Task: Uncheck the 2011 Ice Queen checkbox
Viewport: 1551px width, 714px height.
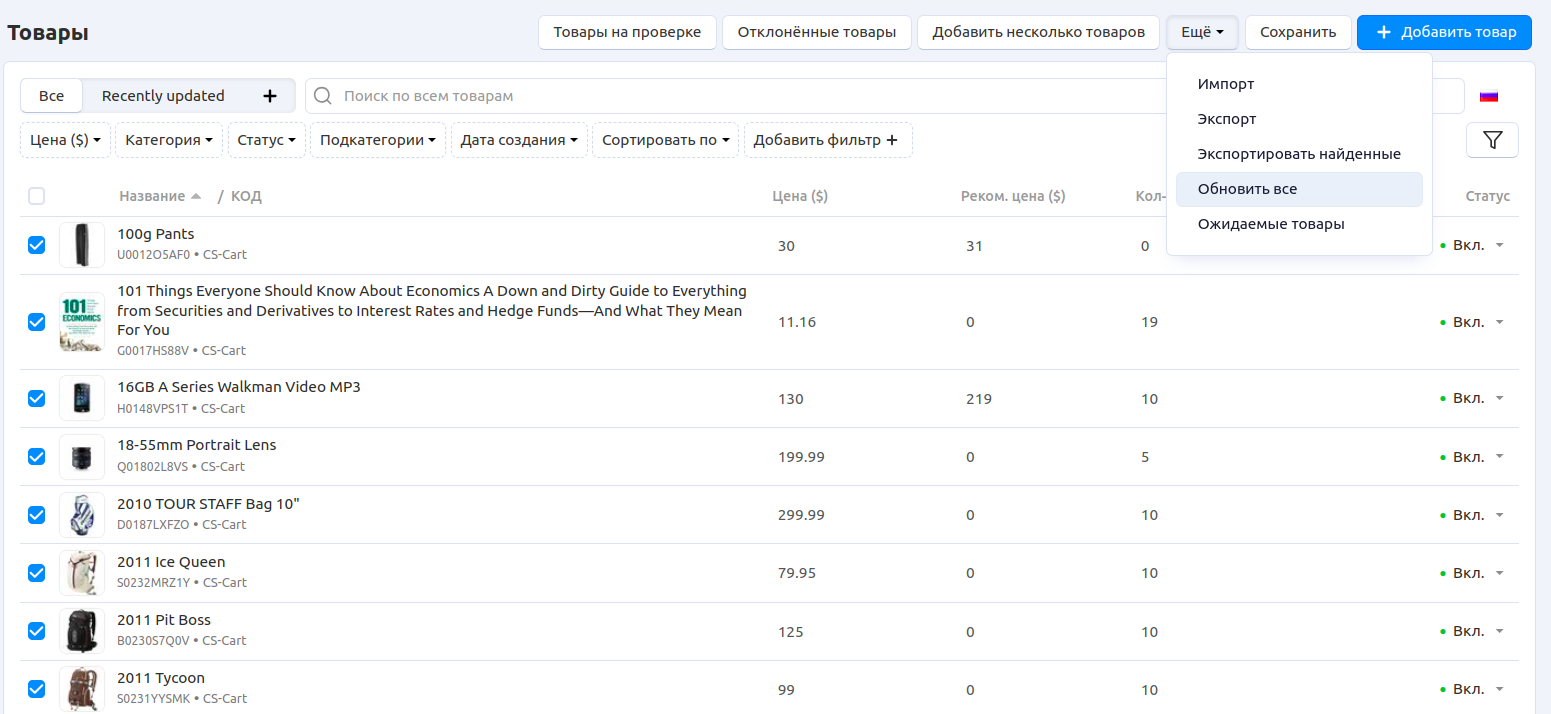Action: point(37,573)
